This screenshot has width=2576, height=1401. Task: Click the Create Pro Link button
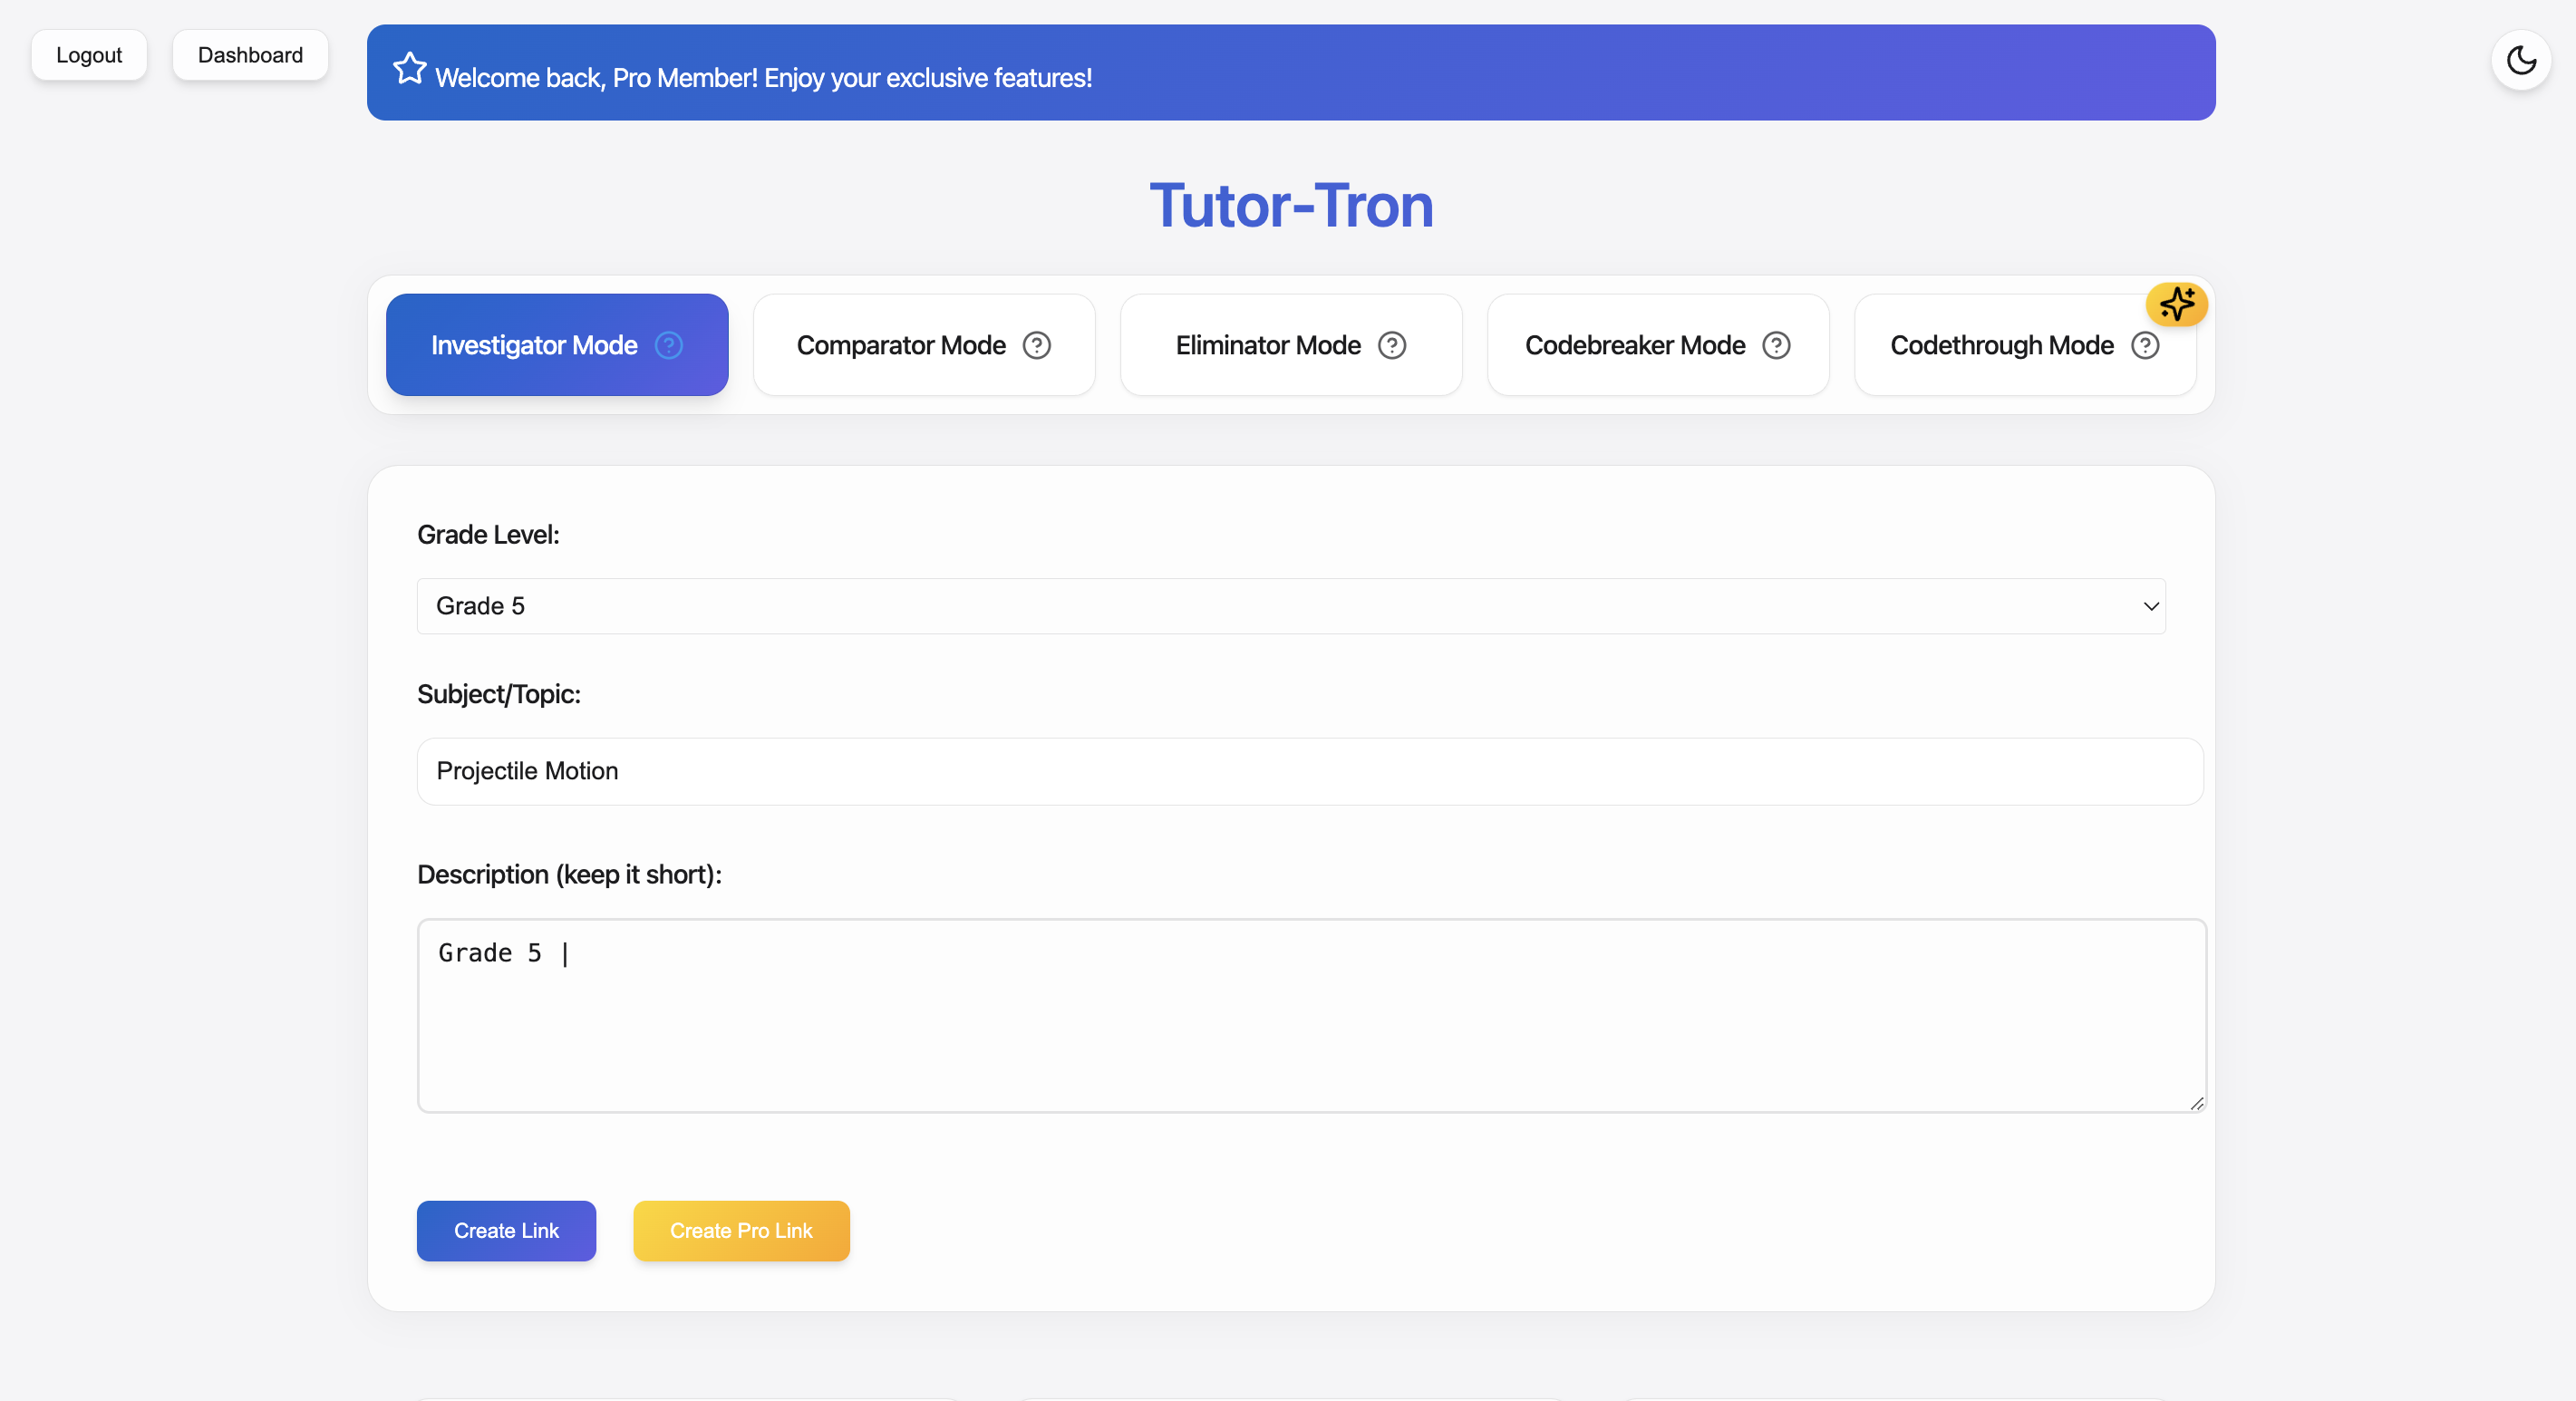click(741, 1231)
